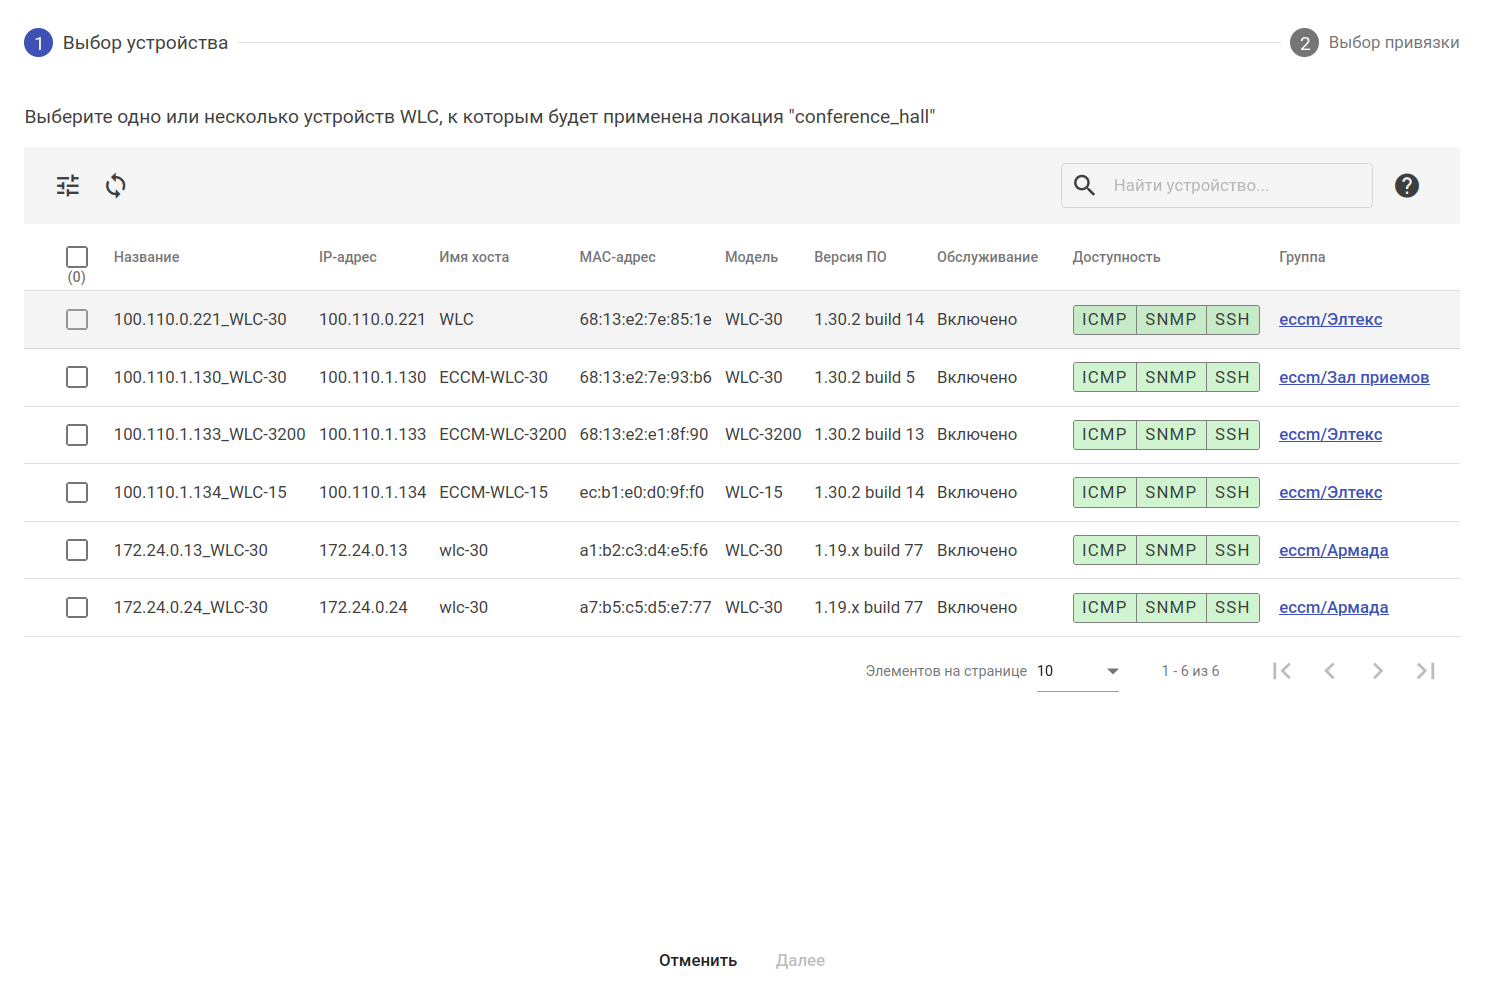Open eccm/Элтекс link for WLC-15 row

click(x=1330, y=493)
